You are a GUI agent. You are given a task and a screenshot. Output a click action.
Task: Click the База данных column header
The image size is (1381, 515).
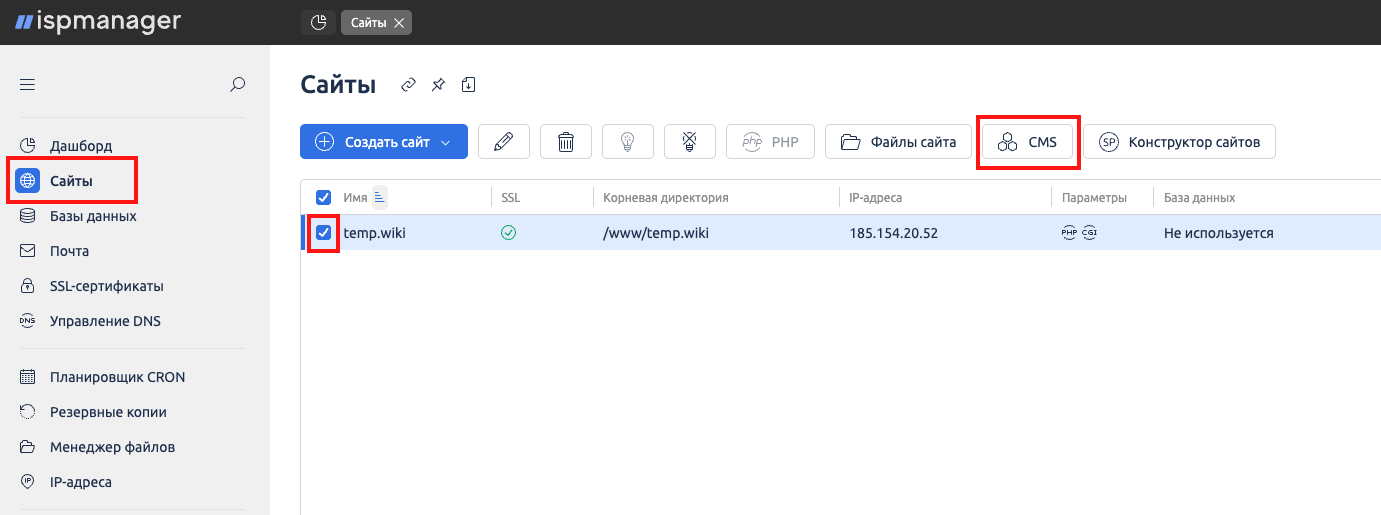[1199, 198]
